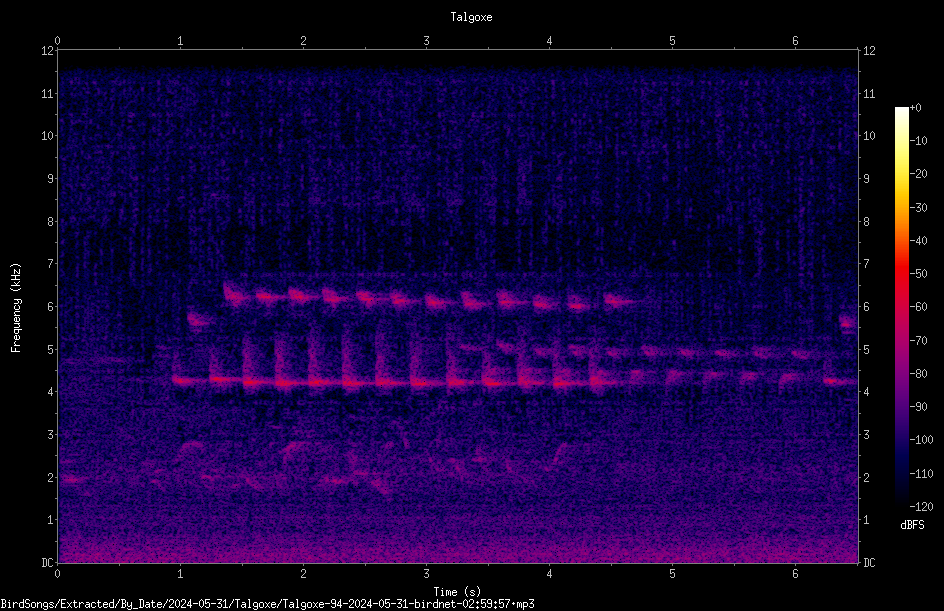Click the dBFS unit label under the colorbar
This screenshot has width=944, height=611.
(x=912, y=525)
